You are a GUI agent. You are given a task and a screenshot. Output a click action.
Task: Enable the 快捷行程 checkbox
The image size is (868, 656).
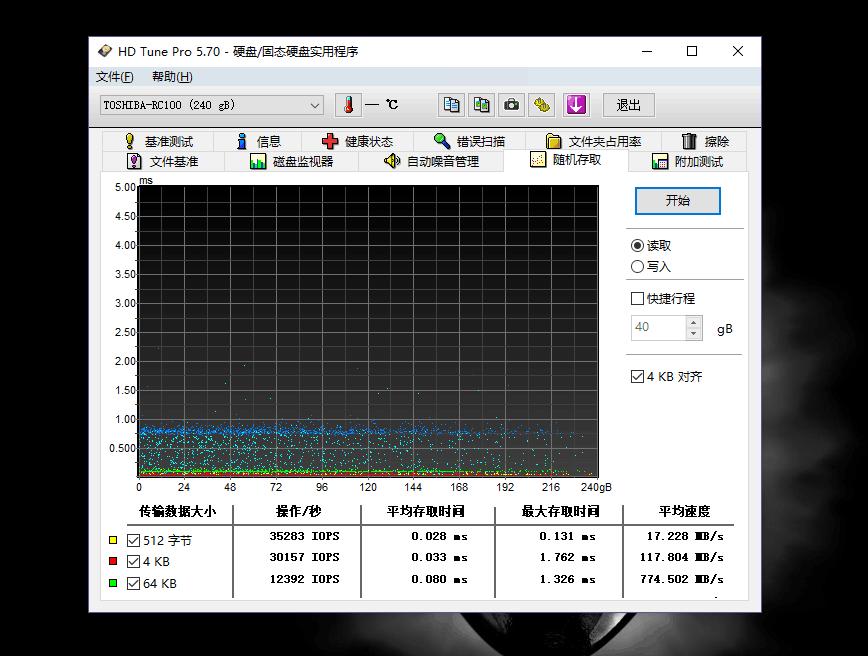[x=637, y=297]
